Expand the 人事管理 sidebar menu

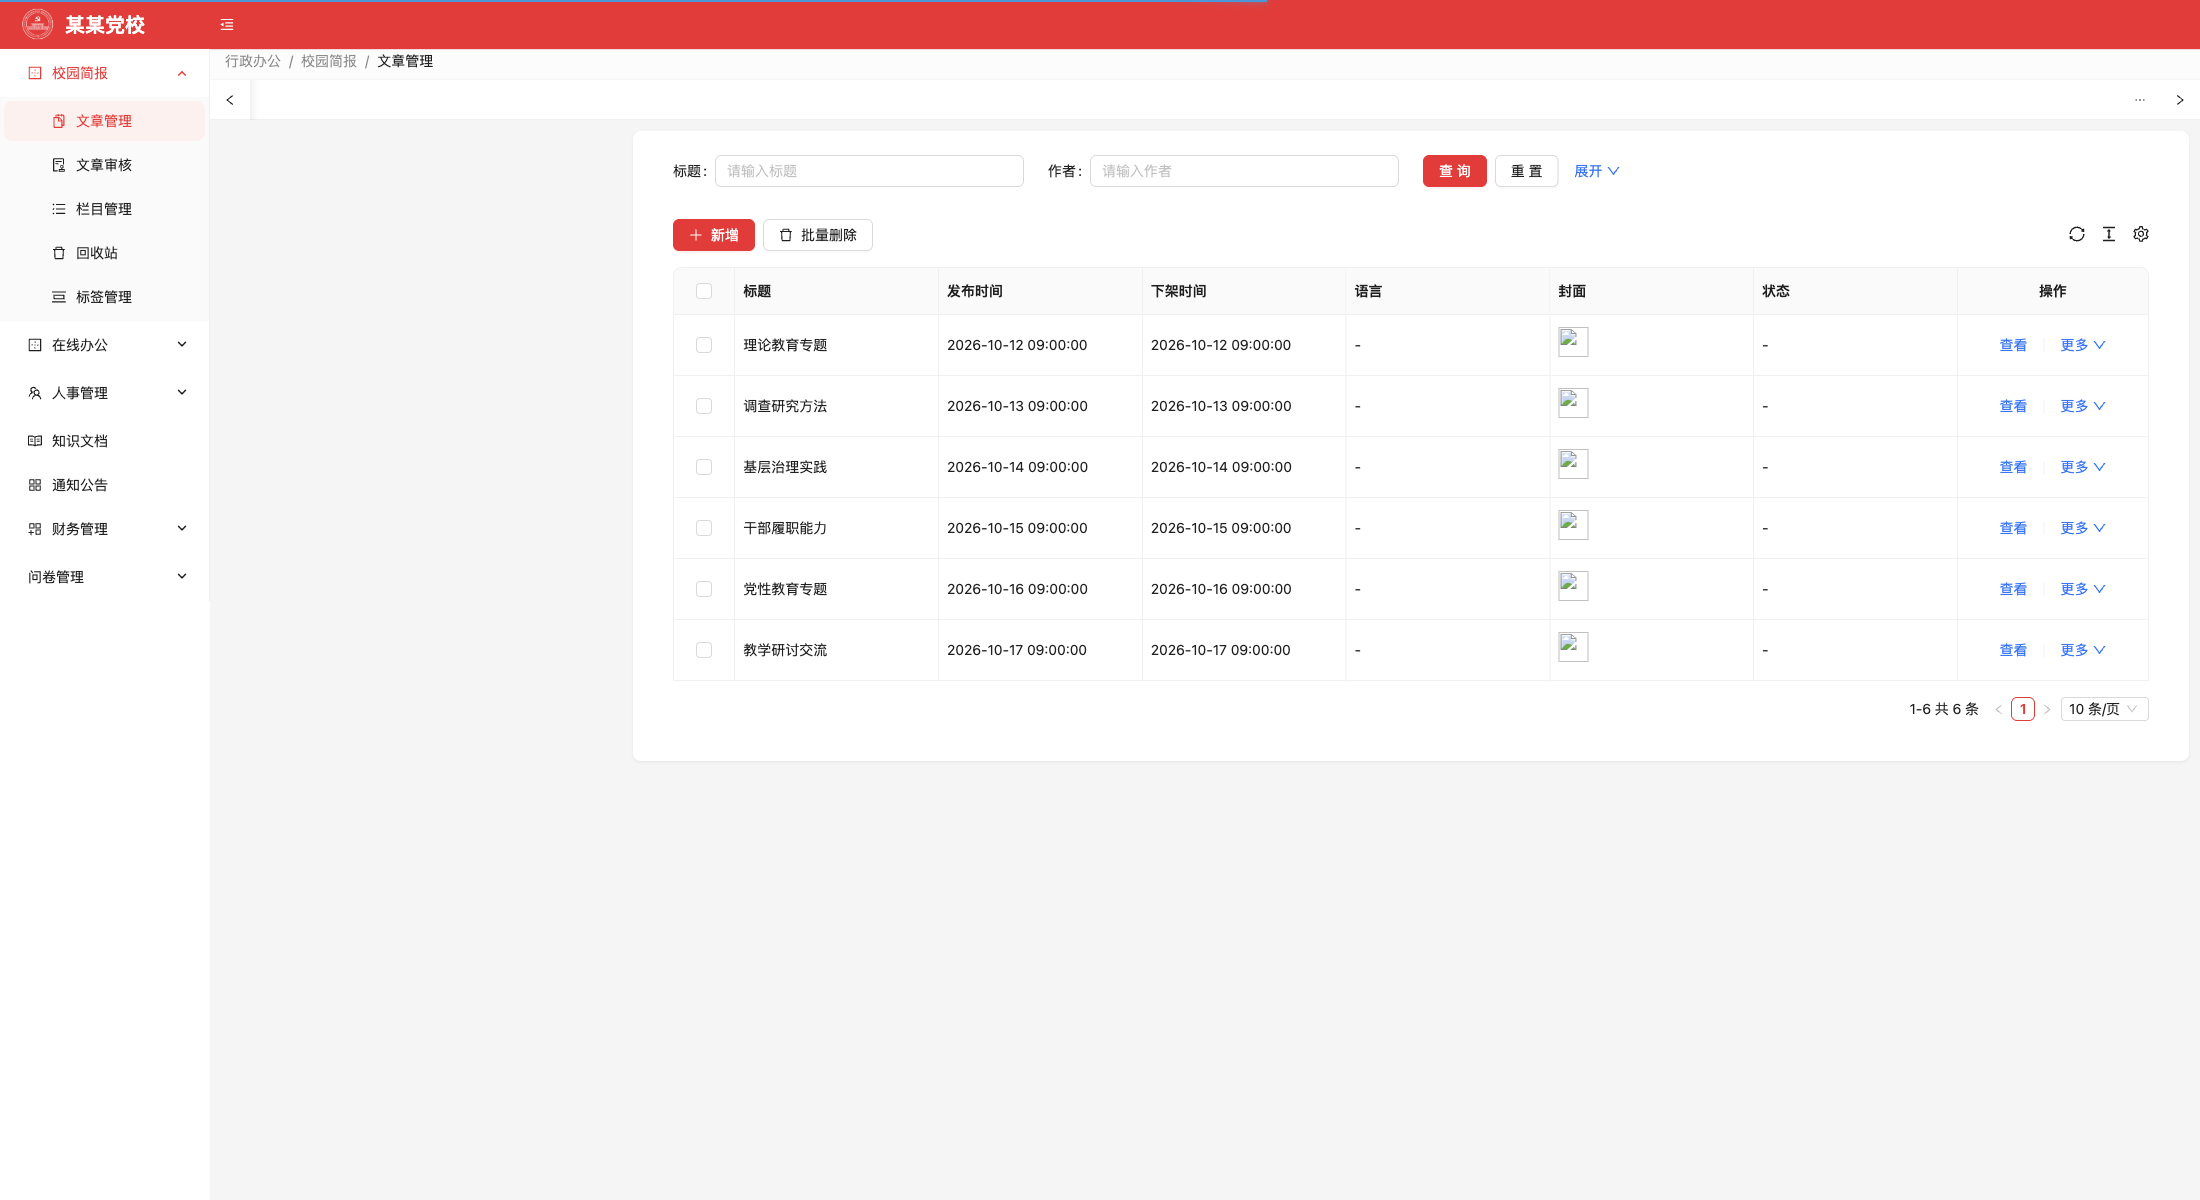(105, 393)
